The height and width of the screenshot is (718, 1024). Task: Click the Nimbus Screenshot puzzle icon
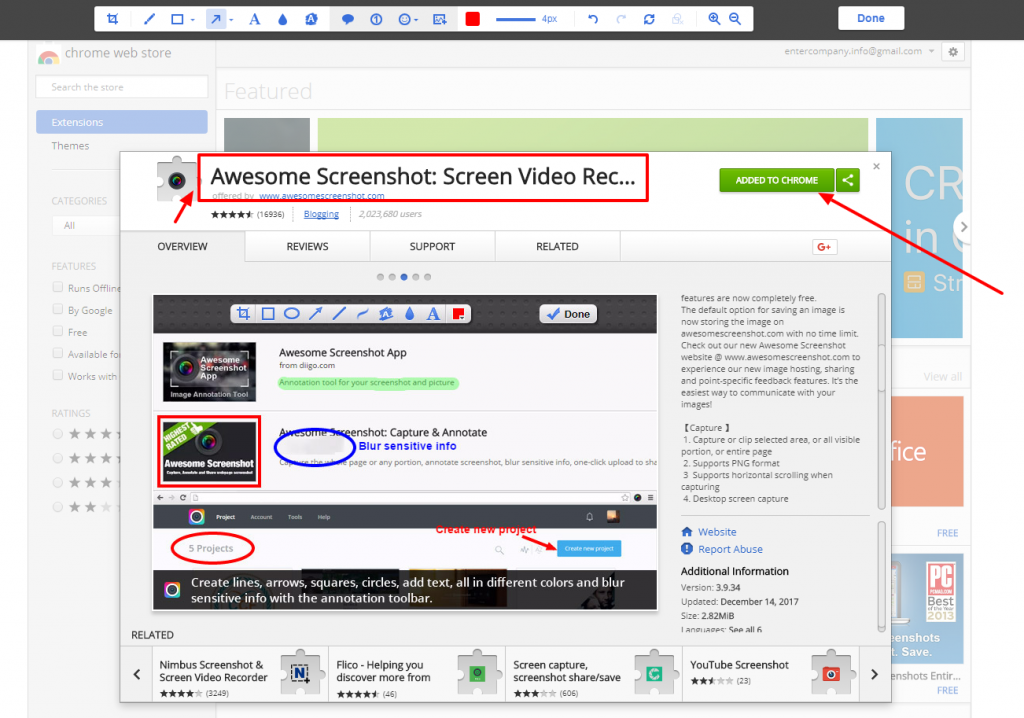pos(300,672)
